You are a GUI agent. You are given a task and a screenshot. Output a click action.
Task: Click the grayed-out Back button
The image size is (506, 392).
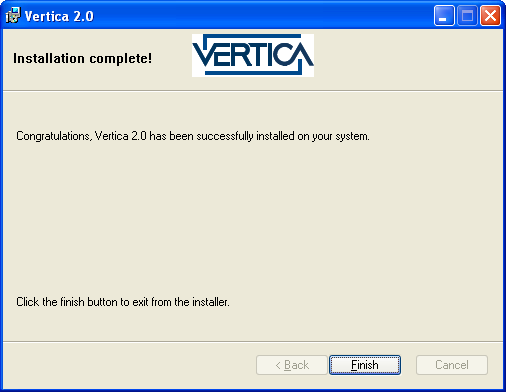292,365
